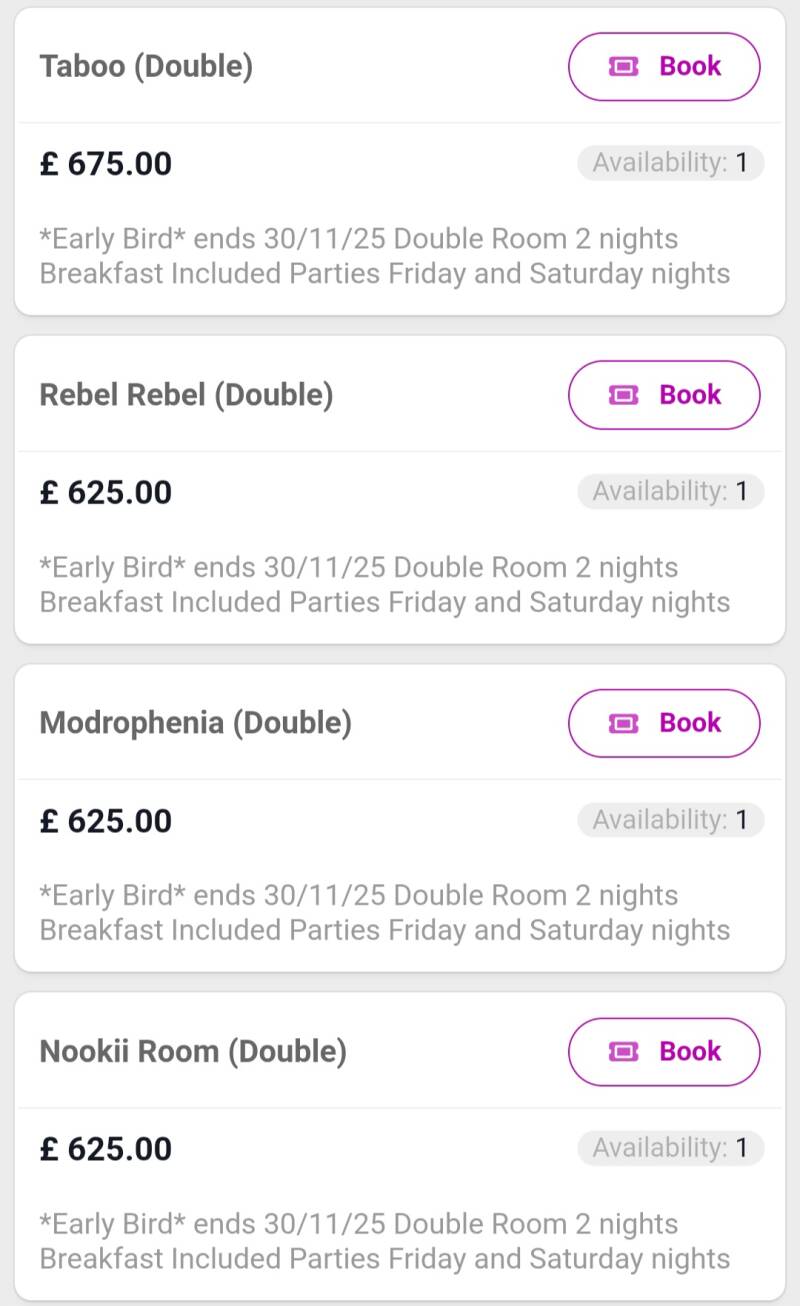Click the Availability badge on Modrophenia card
Screen dimensions: 800x1306
[x=670, y=820]
